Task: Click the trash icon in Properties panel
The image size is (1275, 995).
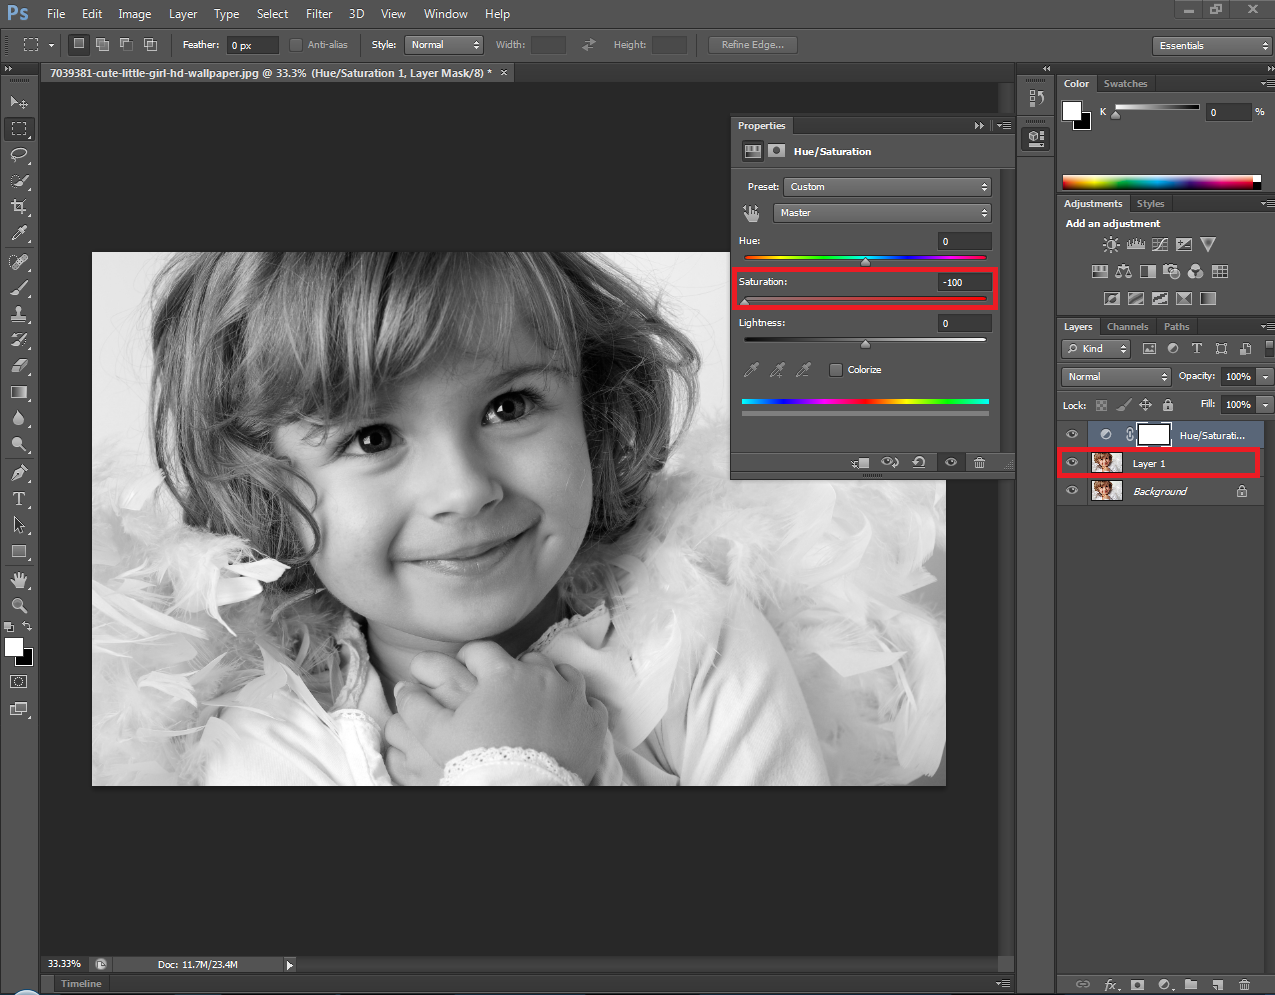Action: 979,463
